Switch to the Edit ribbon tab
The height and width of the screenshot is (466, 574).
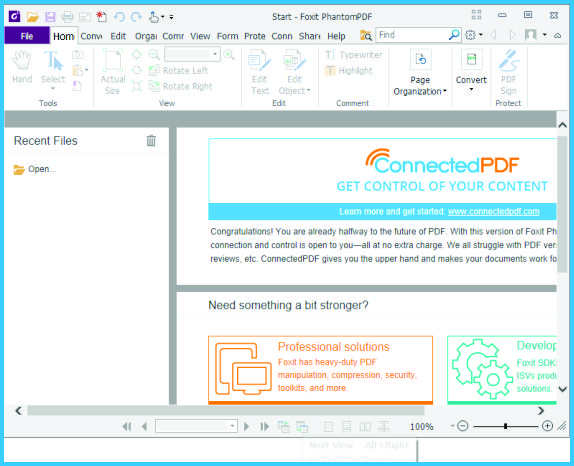[x=118, y=36]
